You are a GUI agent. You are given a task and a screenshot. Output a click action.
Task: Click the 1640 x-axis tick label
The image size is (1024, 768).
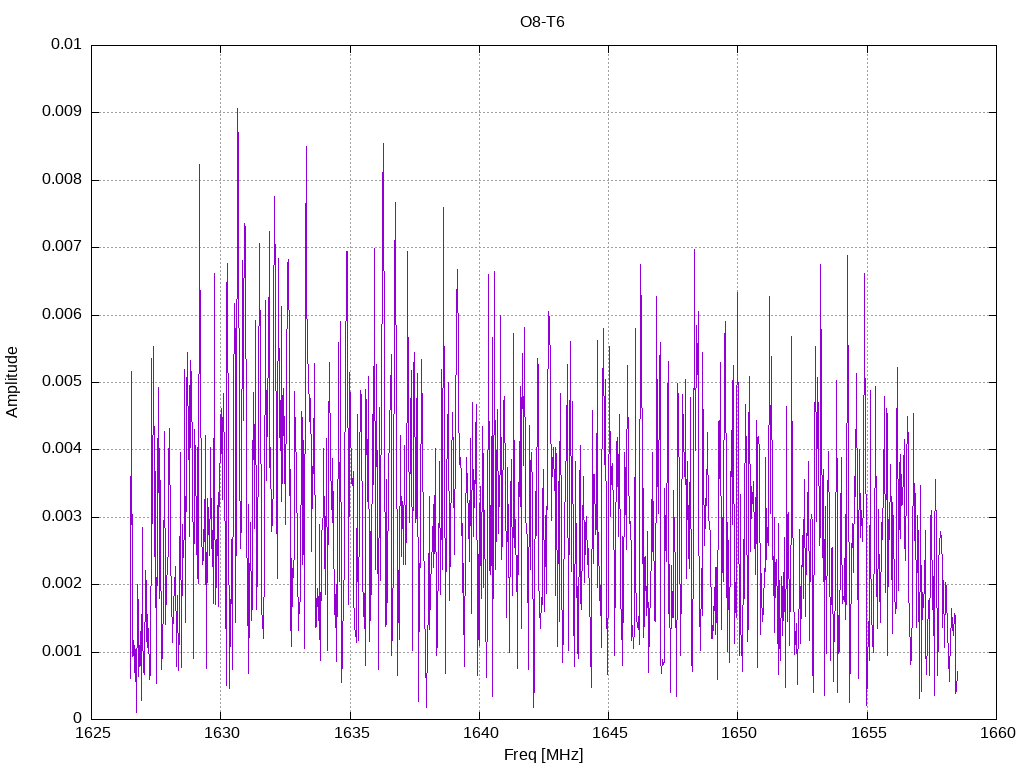coord(480,733)
